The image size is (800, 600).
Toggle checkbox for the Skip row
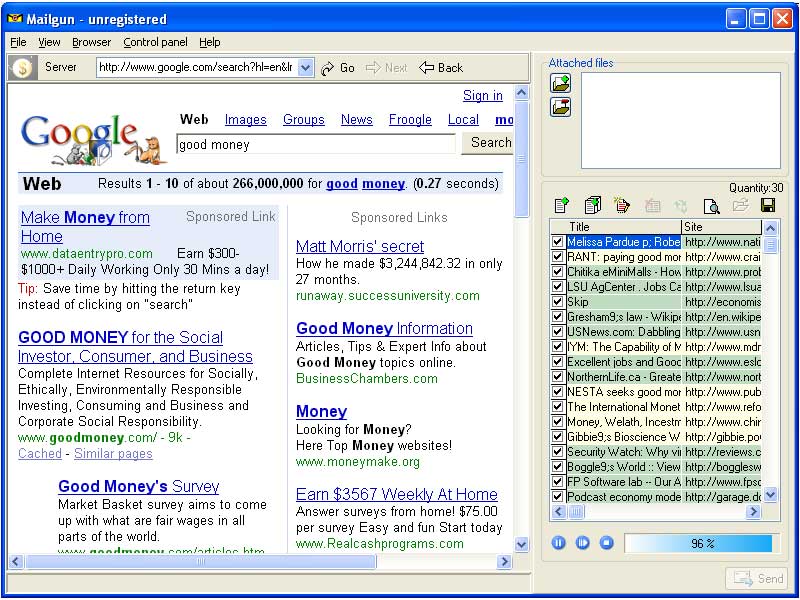(558, 302)
